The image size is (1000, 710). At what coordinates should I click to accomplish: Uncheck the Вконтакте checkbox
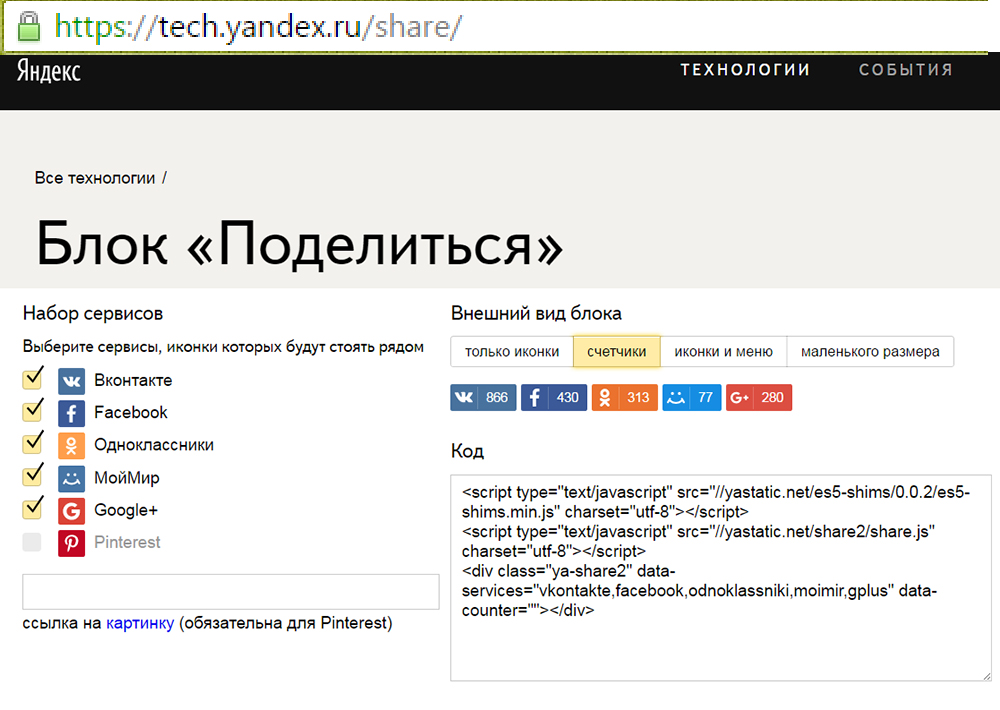[33, 379]
